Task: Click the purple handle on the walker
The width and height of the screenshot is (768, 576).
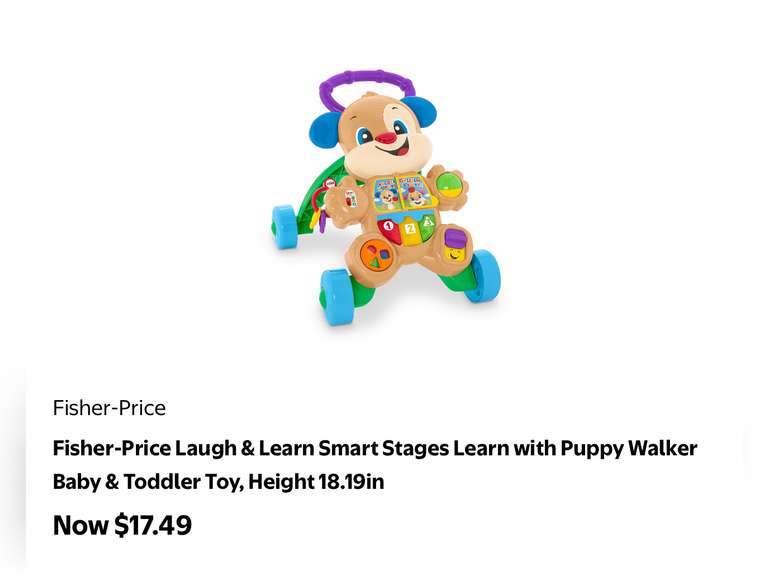Action: pyautogui.click(x=366, y=86)
